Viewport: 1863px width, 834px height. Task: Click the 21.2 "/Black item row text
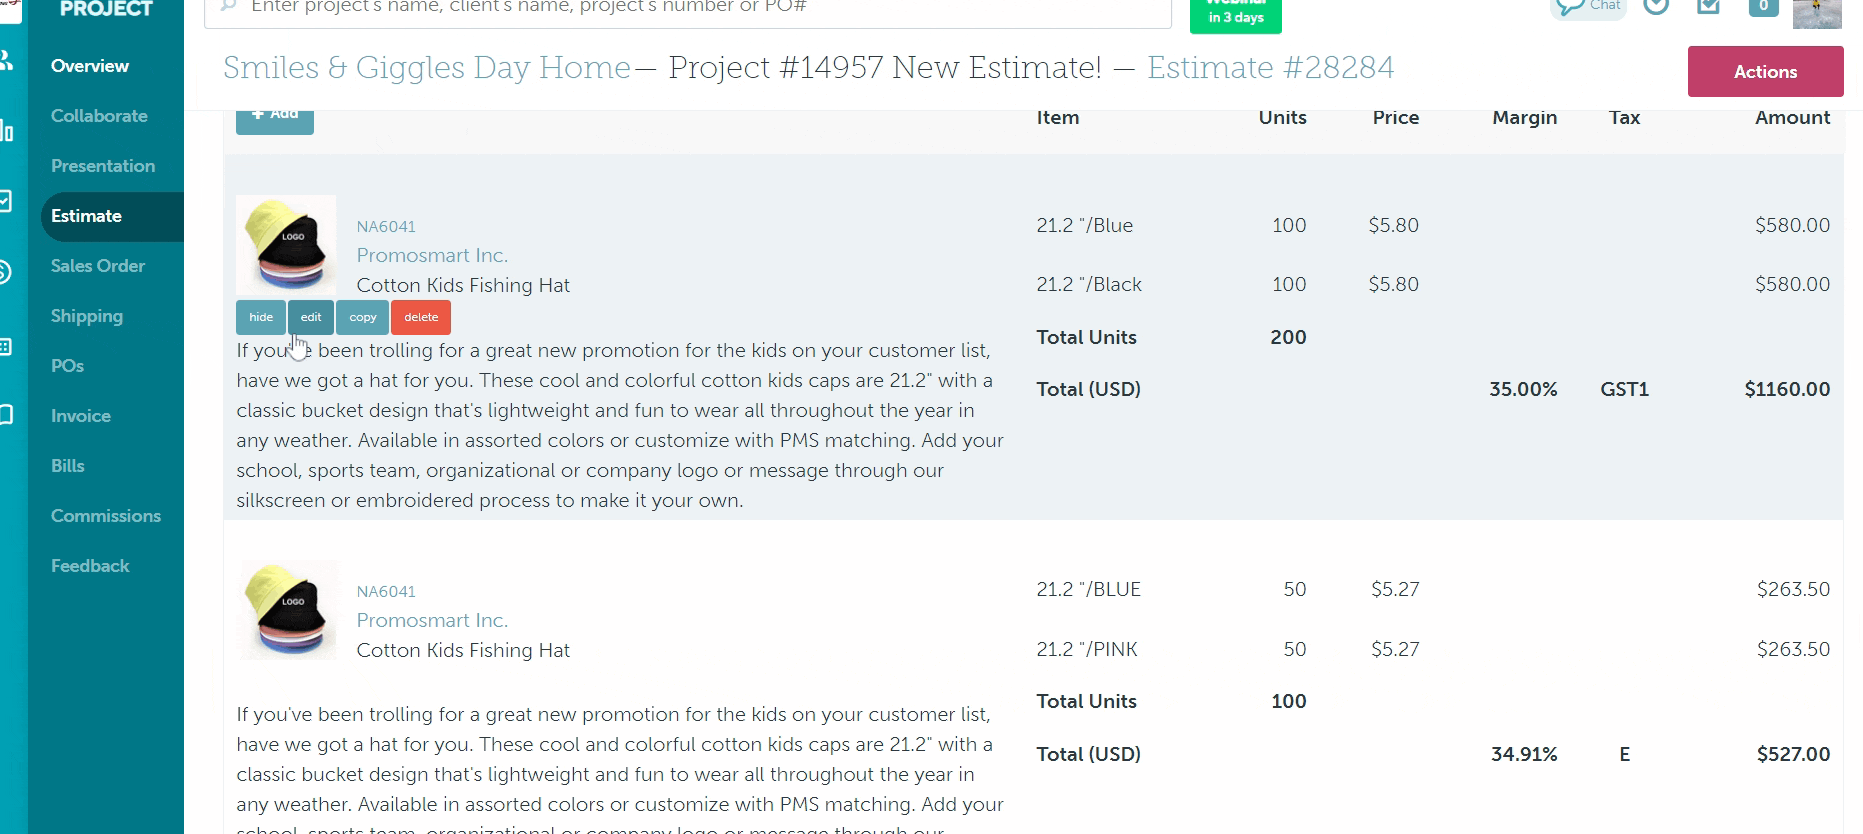(1089, 285)
